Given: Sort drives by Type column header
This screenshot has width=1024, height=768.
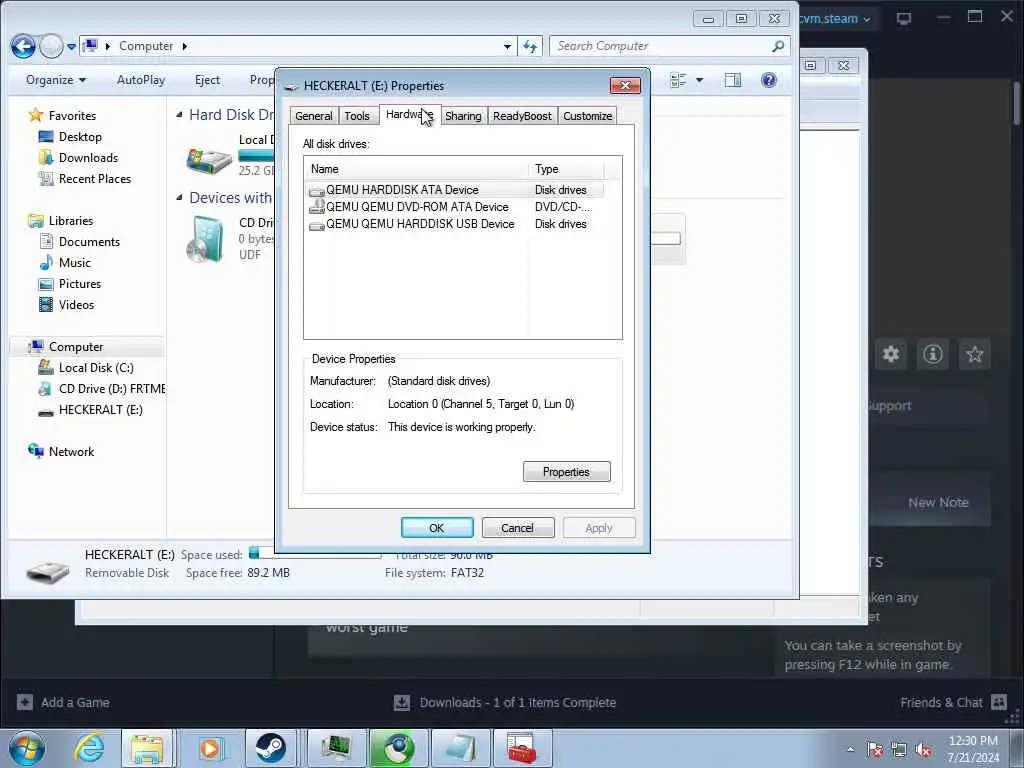Looking at the screenshot, I should 566,169.
